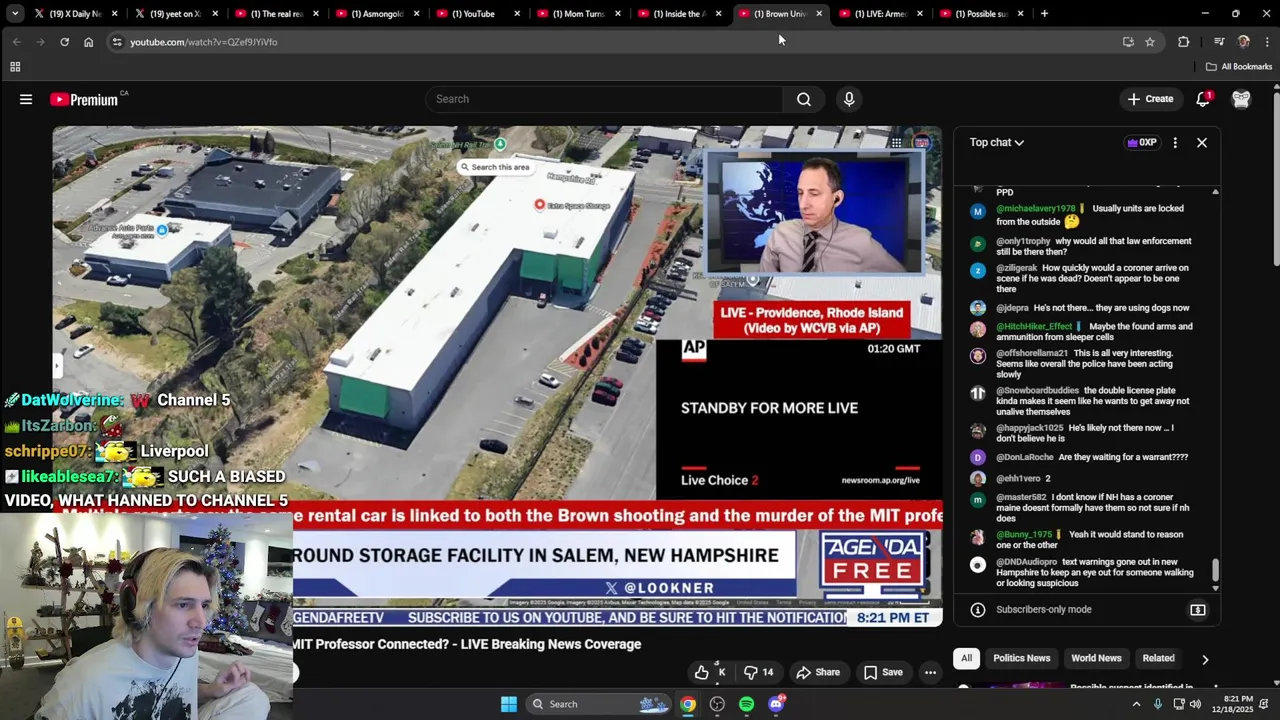Open the 0XP channel points button in chat
1280x720 pixels.
[1142, 143]
